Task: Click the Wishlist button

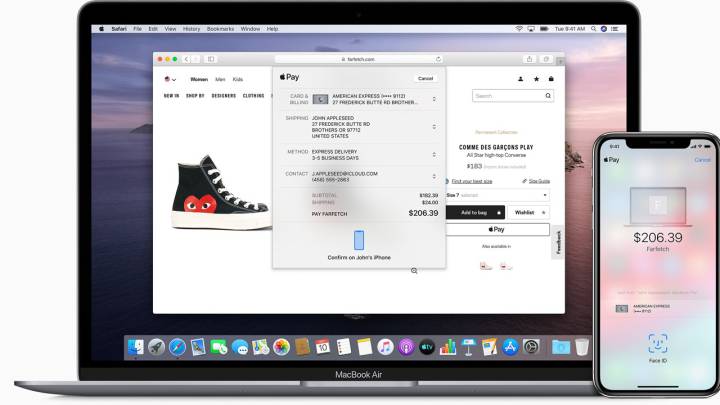Action: [529, 213]
